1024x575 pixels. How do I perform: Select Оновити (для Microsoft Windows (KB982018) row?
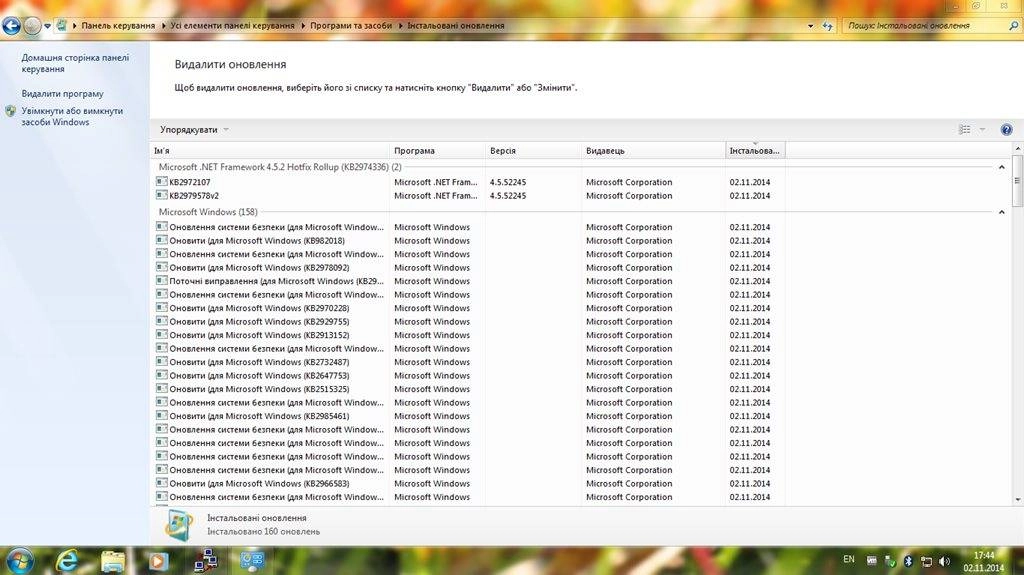pos(470,240)
